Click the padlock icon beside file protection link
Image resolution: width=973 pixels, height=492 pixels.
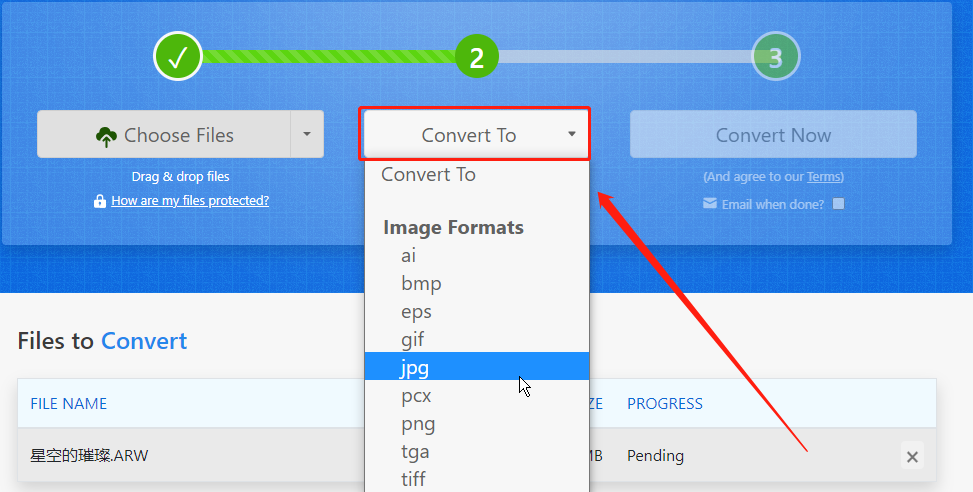click(x=100, y=201)
